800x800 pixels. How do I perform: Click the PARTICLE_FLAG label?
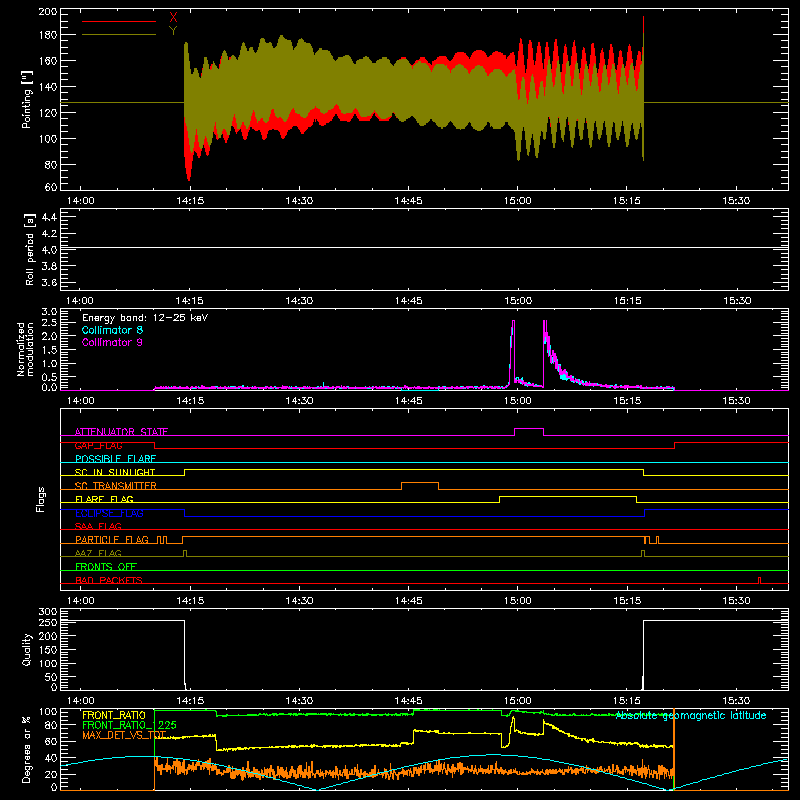coord(112,539)
